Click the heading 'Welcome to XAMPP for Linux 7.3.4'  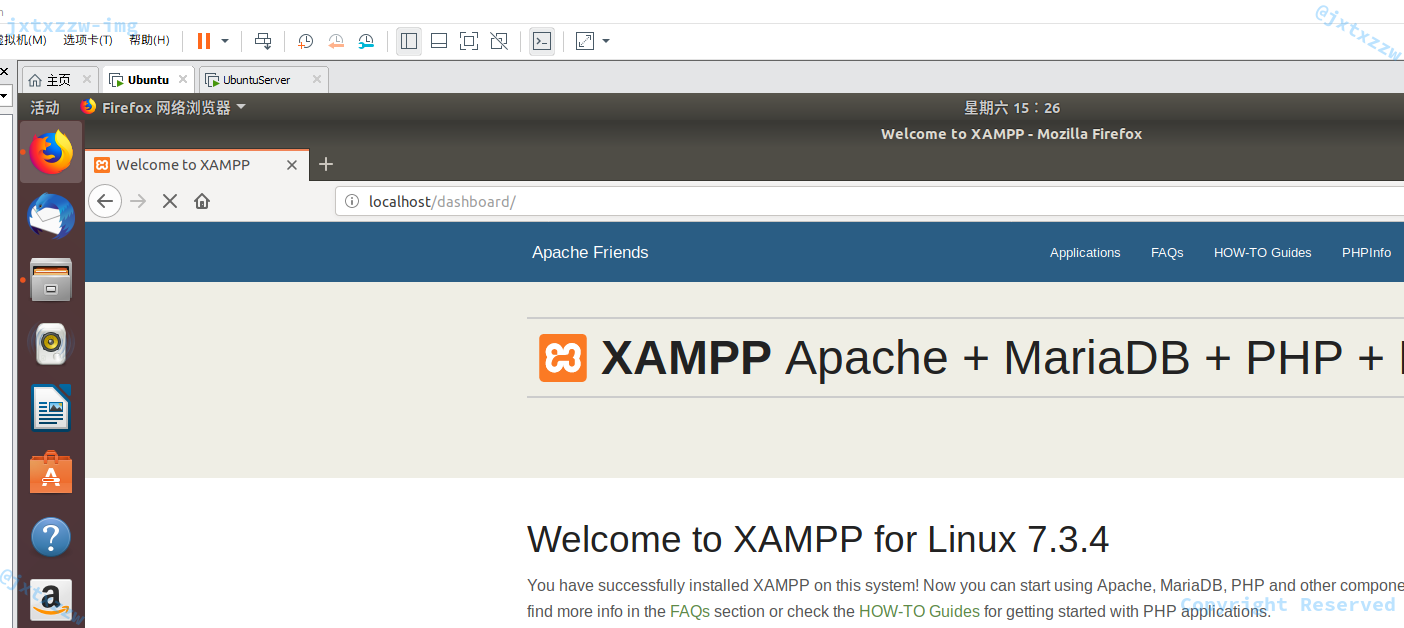pos(818,539)
